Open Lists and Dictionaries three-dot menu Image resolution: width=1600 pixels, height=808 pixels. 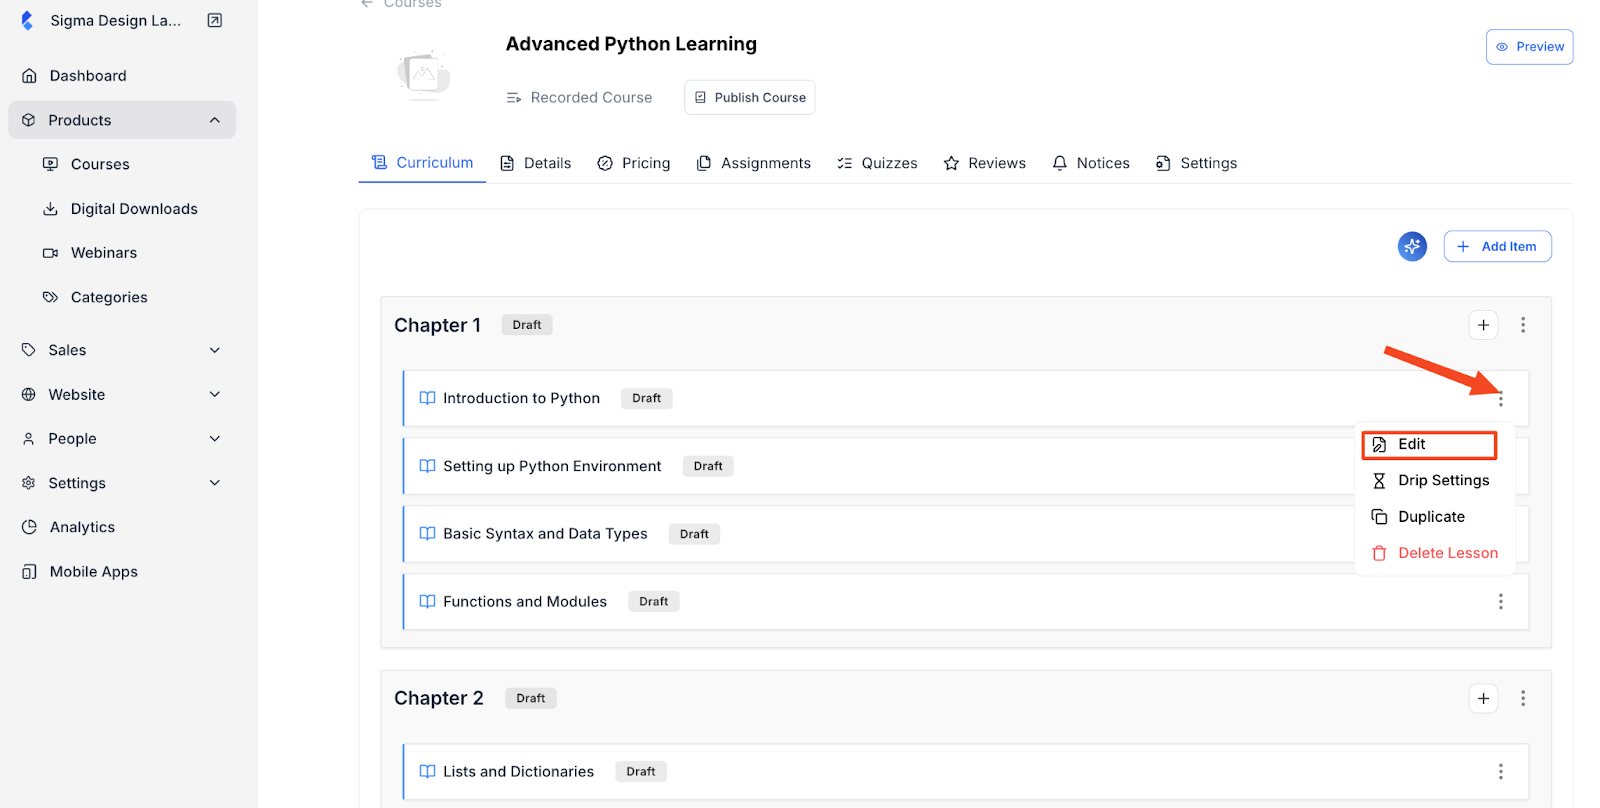click(x=1500, y=772)
